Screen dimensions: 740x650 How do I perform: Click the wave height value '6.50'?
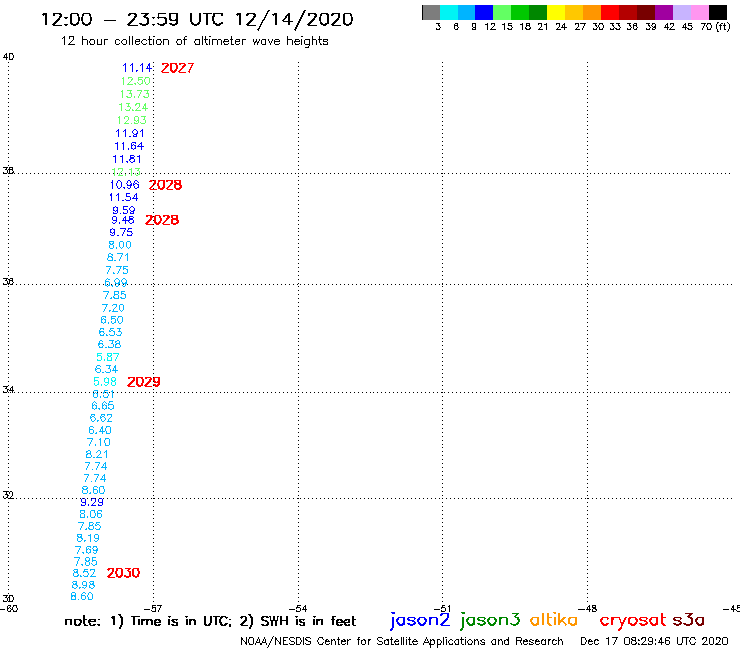click(x=112, y=320)
